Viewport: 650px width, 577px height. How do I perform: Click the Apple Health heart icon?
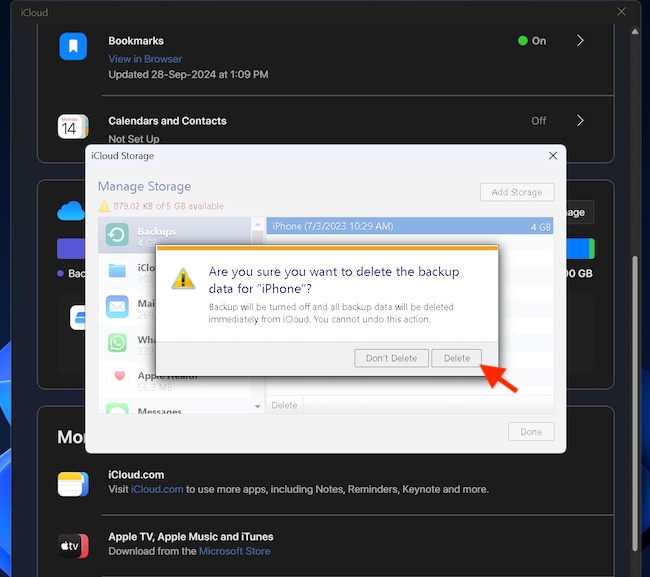pyautogui.click(x=117, y=377)
